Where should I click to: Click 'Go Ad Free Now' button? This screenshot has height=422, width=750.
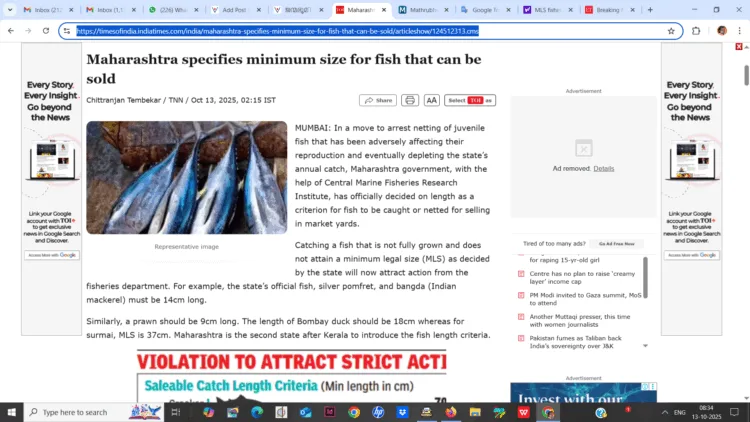click(x=617, y=244)
